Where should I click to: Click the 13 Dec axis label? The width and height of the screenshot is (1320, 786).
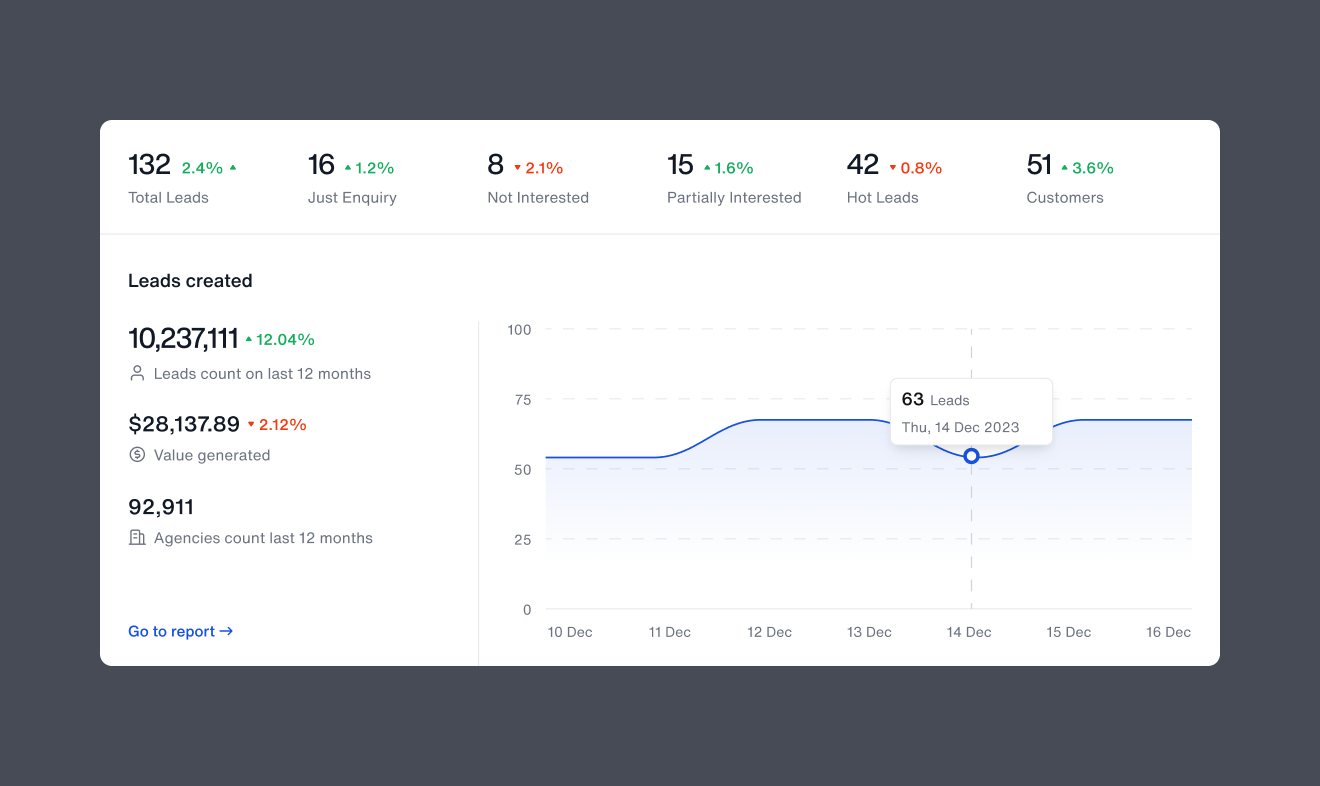click(869, 632)
